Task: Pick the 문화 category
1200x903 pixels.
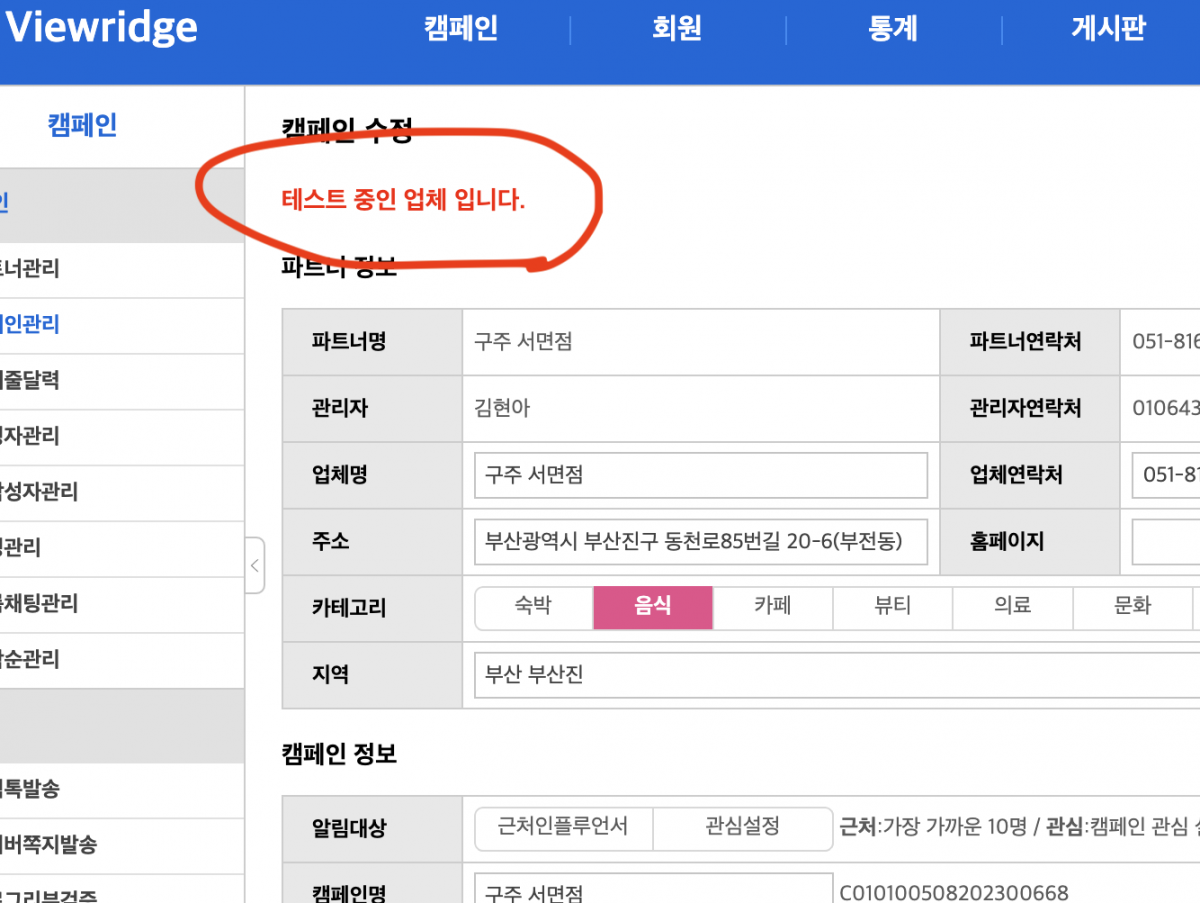Action: click(1132, 607)
